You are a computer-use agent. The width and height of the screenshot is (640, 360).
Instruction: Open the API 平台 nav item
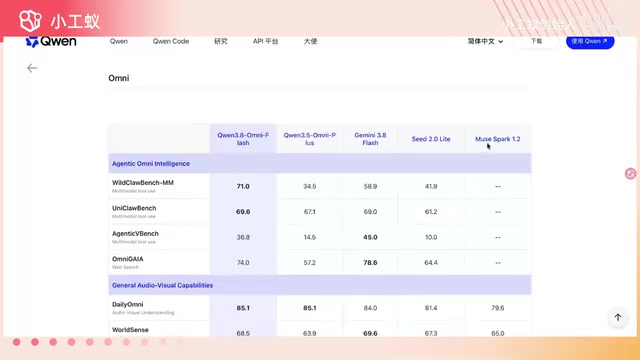[265, 41]
